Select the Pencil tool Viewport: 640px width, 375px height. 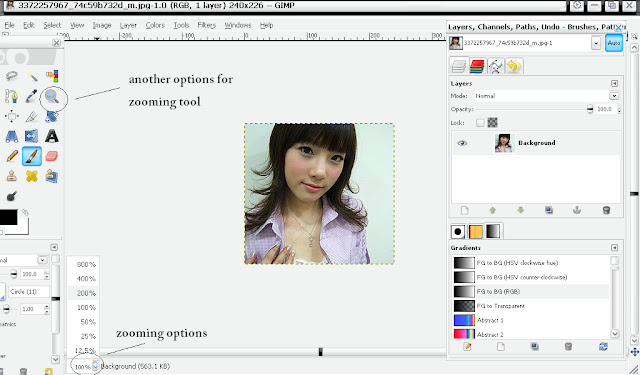(x=12, y=156)
